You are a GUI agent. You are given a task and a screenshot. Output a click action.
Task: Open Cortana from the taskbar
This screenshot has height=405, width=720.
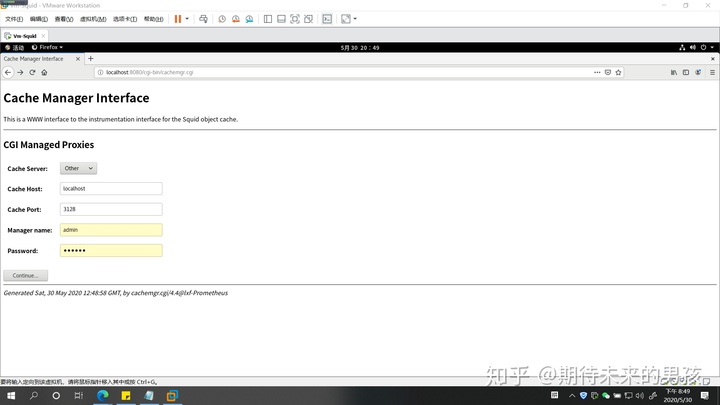pos(56,395)
